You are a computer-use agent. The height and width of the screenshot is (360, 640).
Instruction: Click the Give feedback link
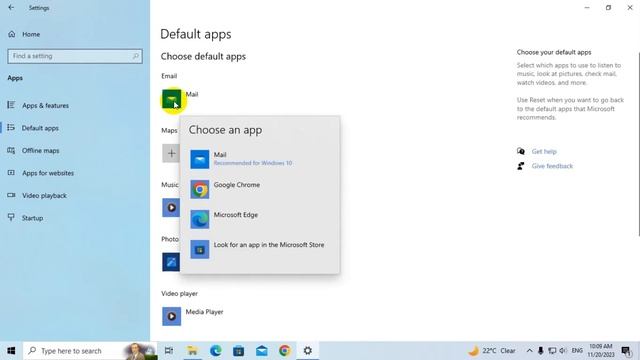(x=552, y=166)
